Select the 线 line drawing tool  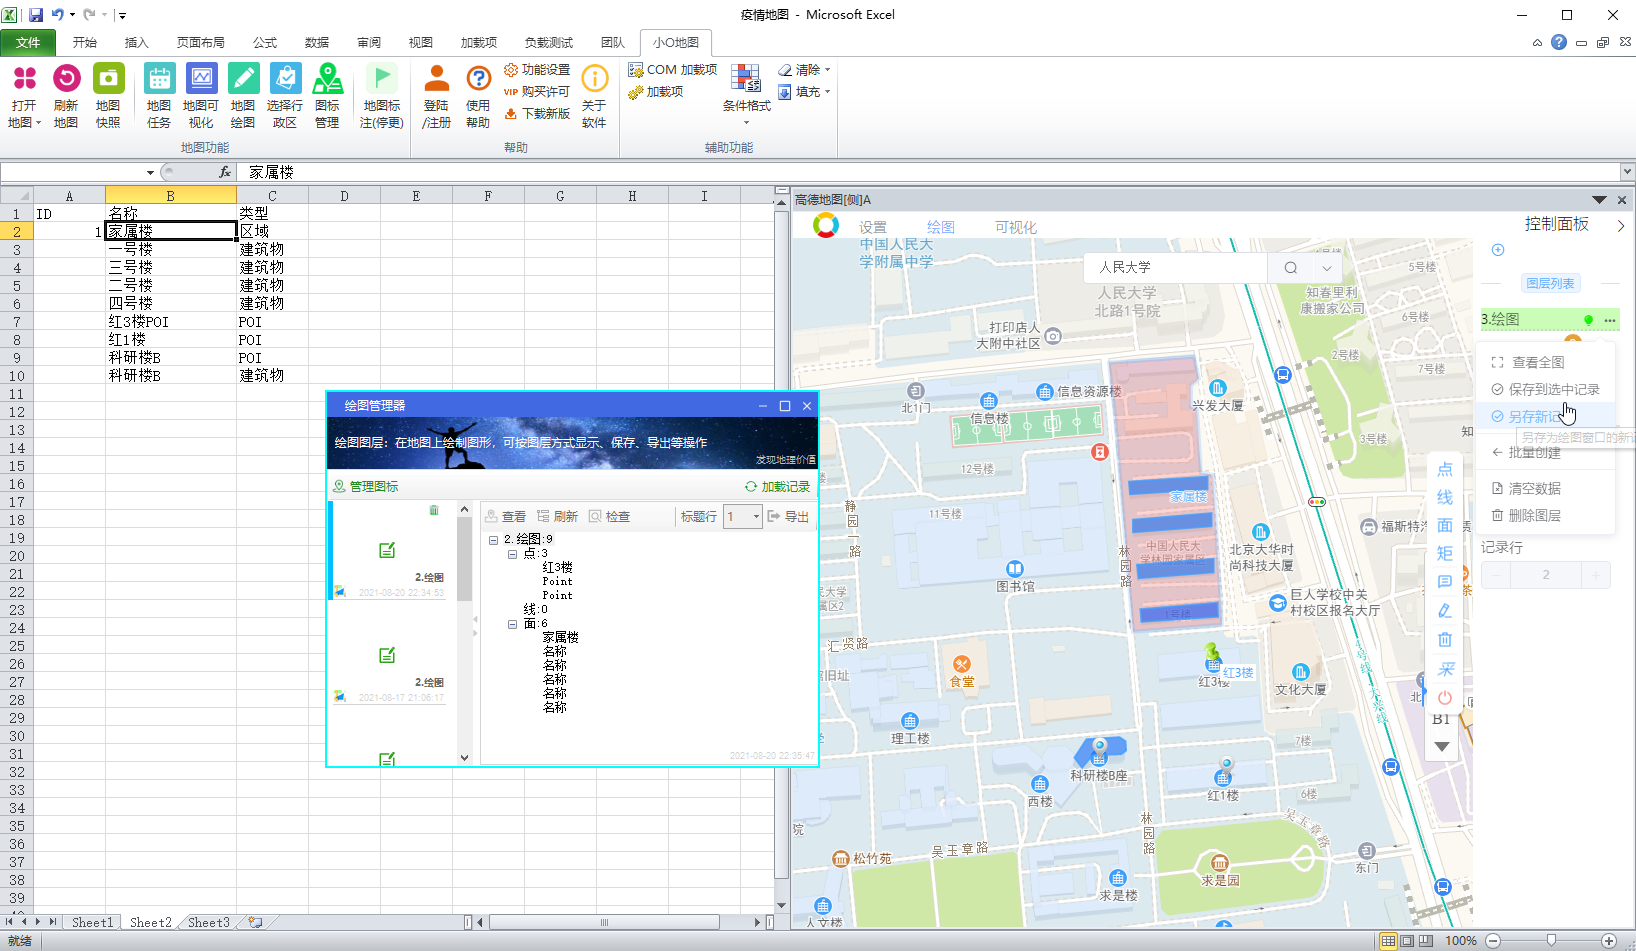(x=1445, y=497)
